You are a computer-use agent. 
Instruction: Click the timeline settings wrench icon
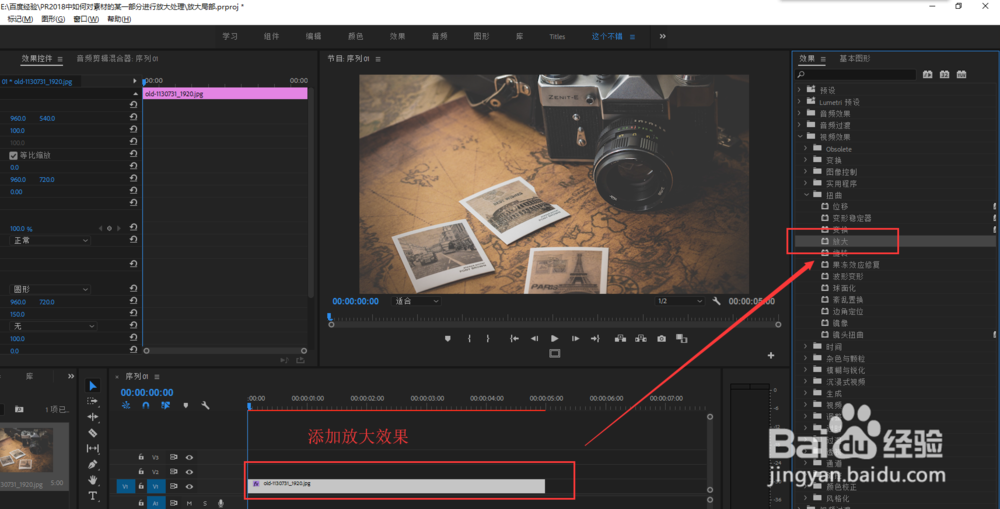pos(205,405)
